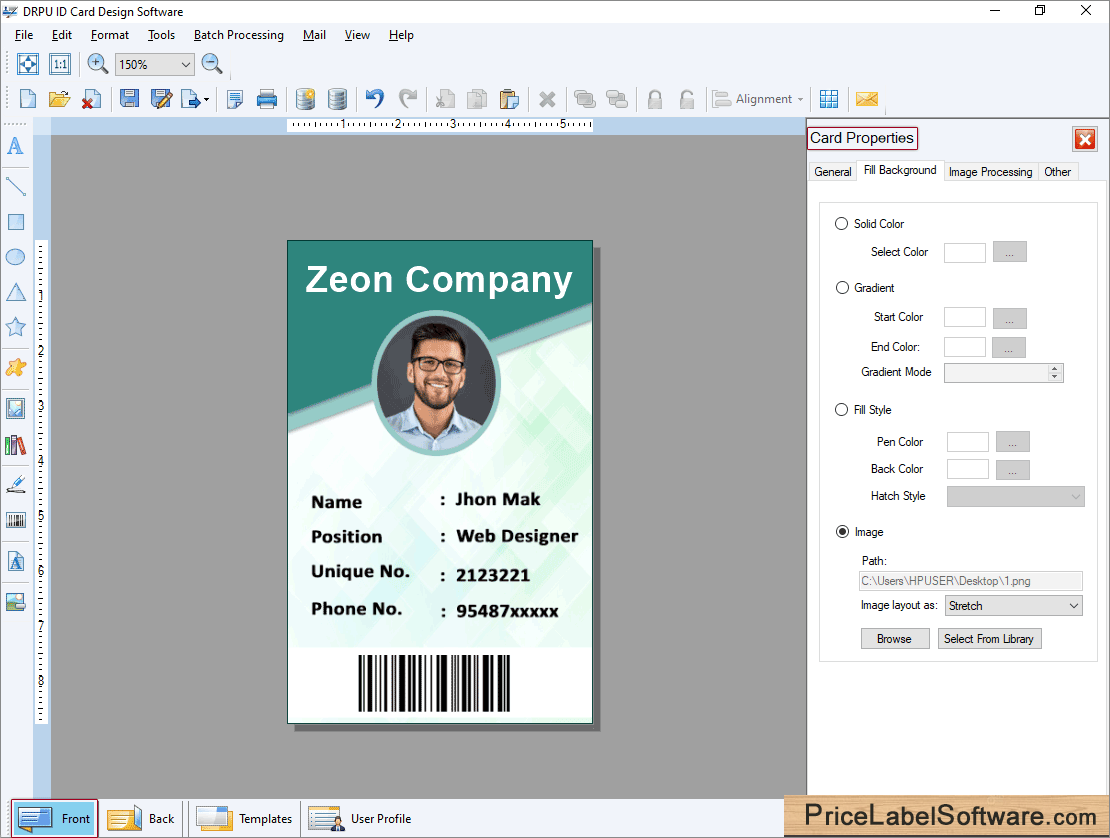The image size is (1110, 838).
Task: Click the Email card toolbar icon
Action: tap(866, 99)
